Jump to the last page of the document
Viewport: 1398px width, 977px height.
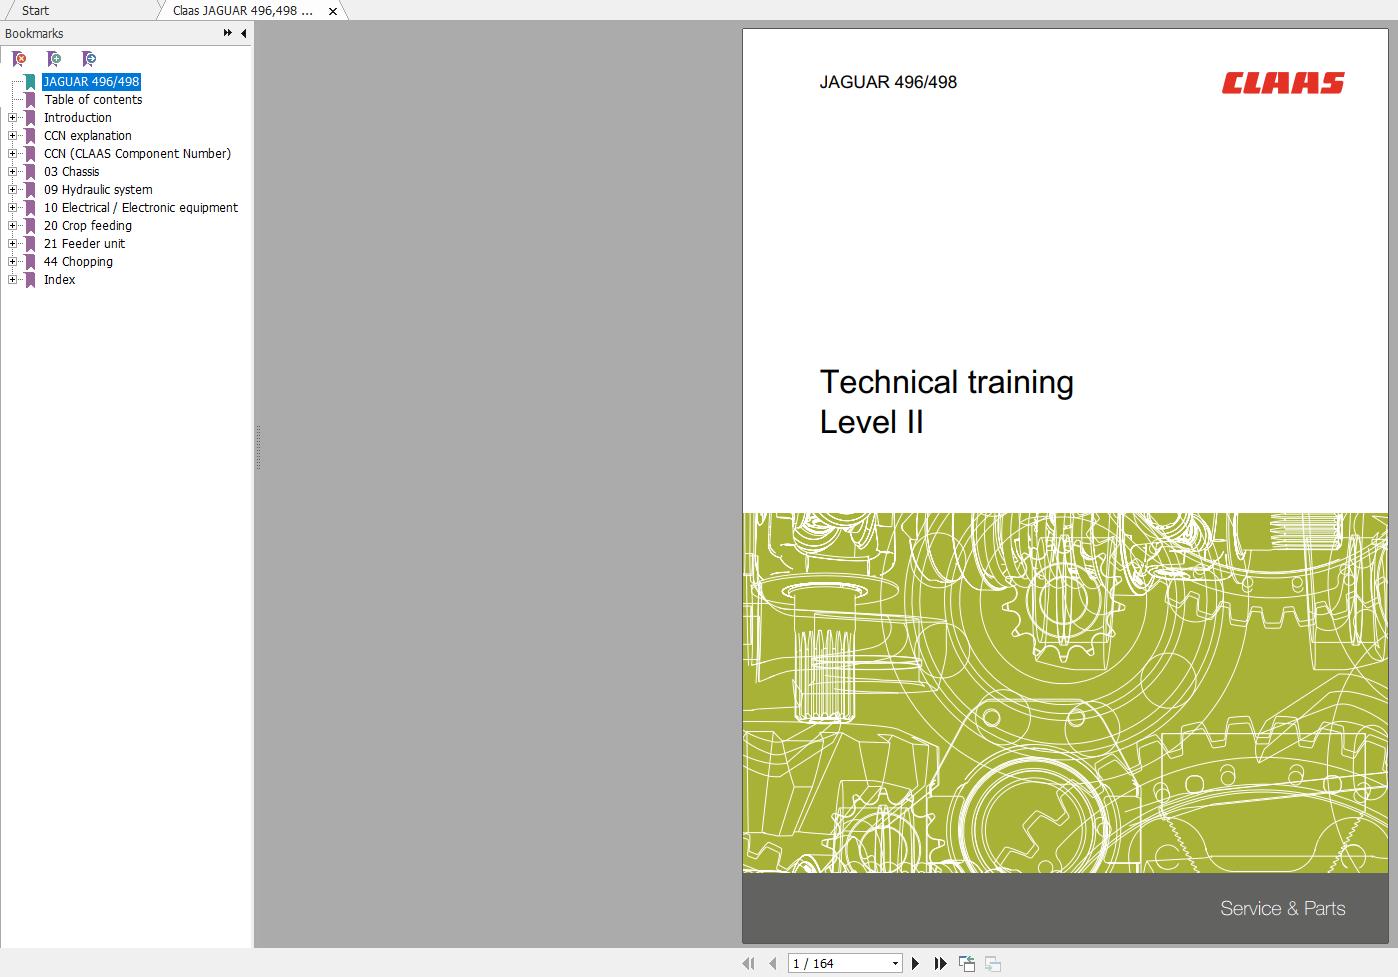click(x=939, y=963)
